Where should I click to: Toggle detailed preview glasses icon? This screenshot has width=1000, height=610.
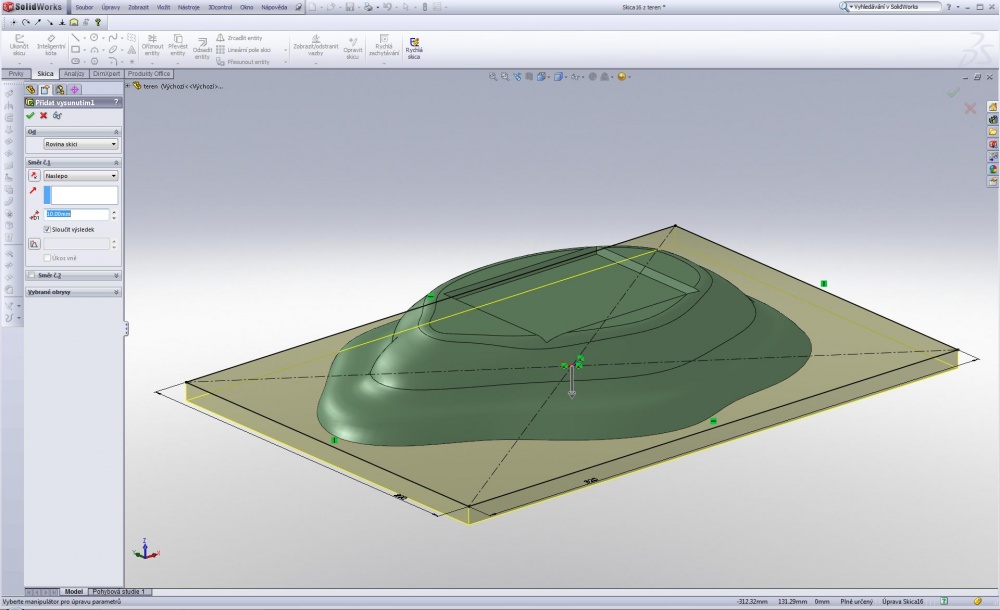click(57, 115)
